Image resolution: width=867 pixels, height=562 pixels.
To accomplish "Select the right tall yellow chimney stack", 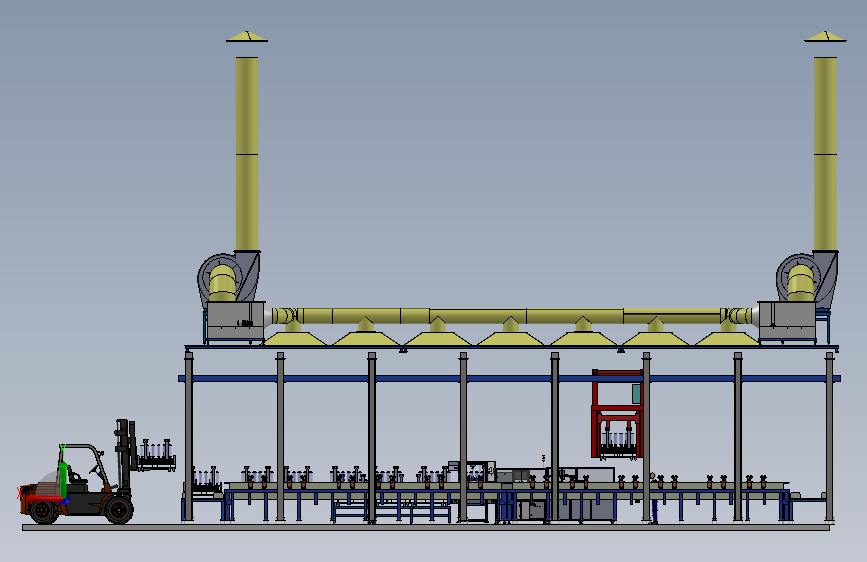I will click(x=825, y=154).
